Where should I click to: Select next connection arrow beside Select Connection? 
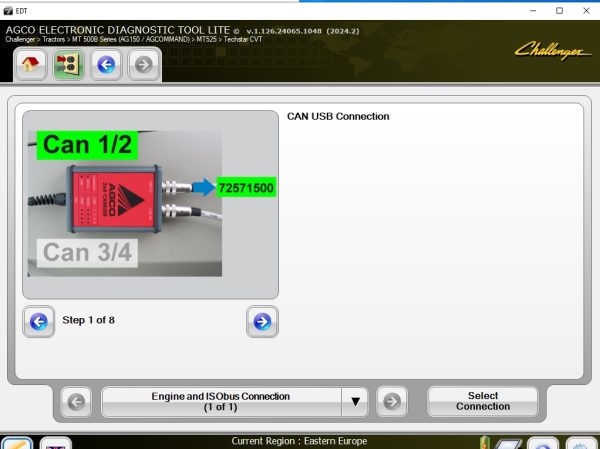click(x=392, y=402)
